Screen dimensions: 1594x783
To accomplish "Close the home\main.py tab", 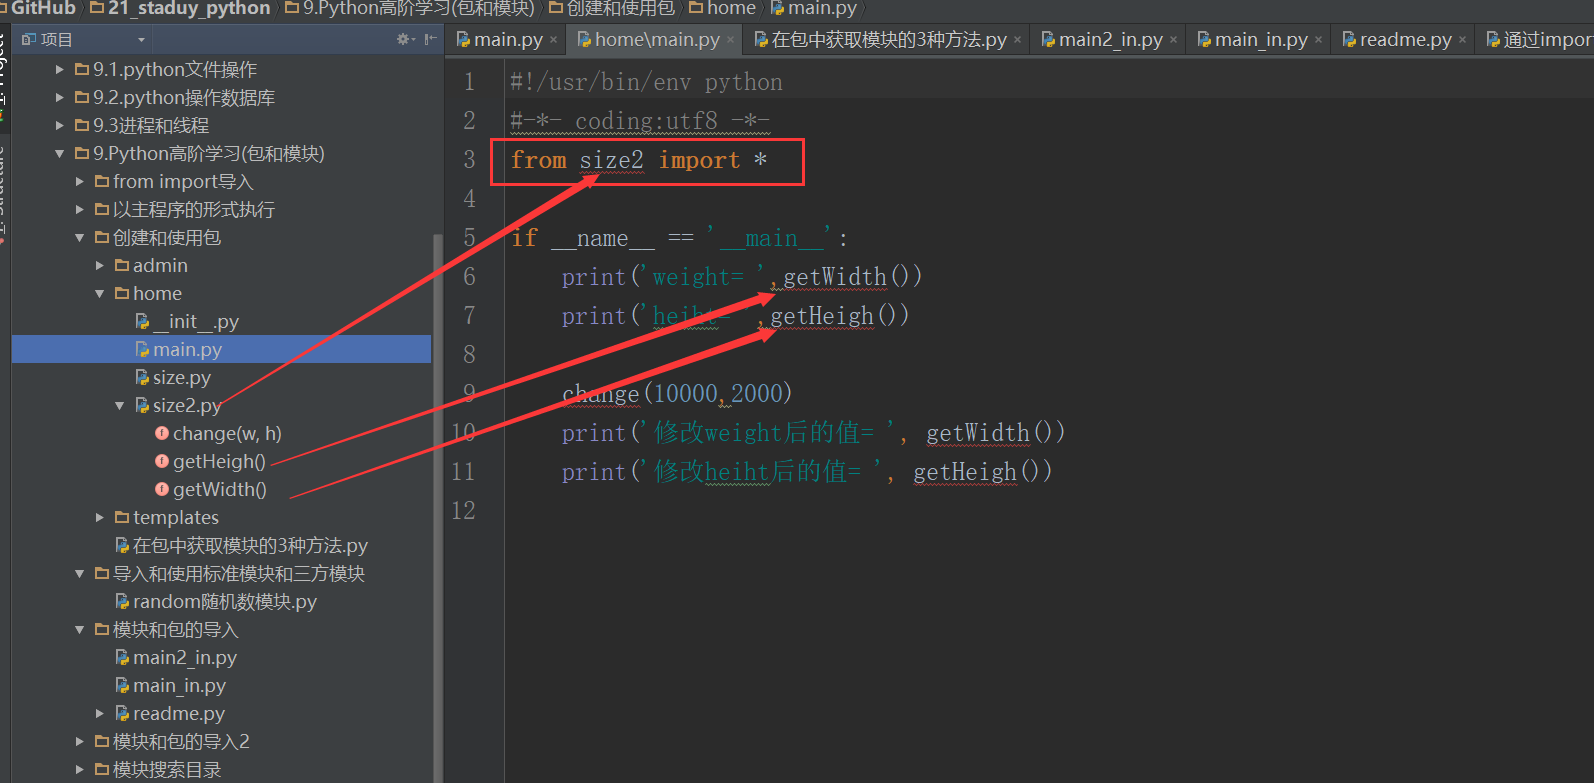I will (730, 40).
